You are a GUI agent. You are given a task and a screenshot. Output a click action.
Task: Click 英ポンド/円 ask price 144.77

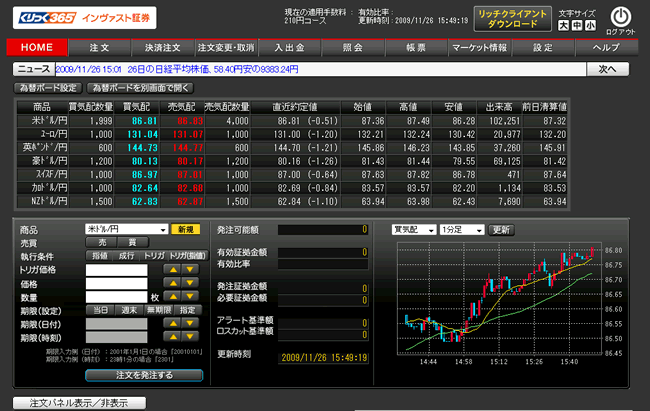click(x=188, y=148)
